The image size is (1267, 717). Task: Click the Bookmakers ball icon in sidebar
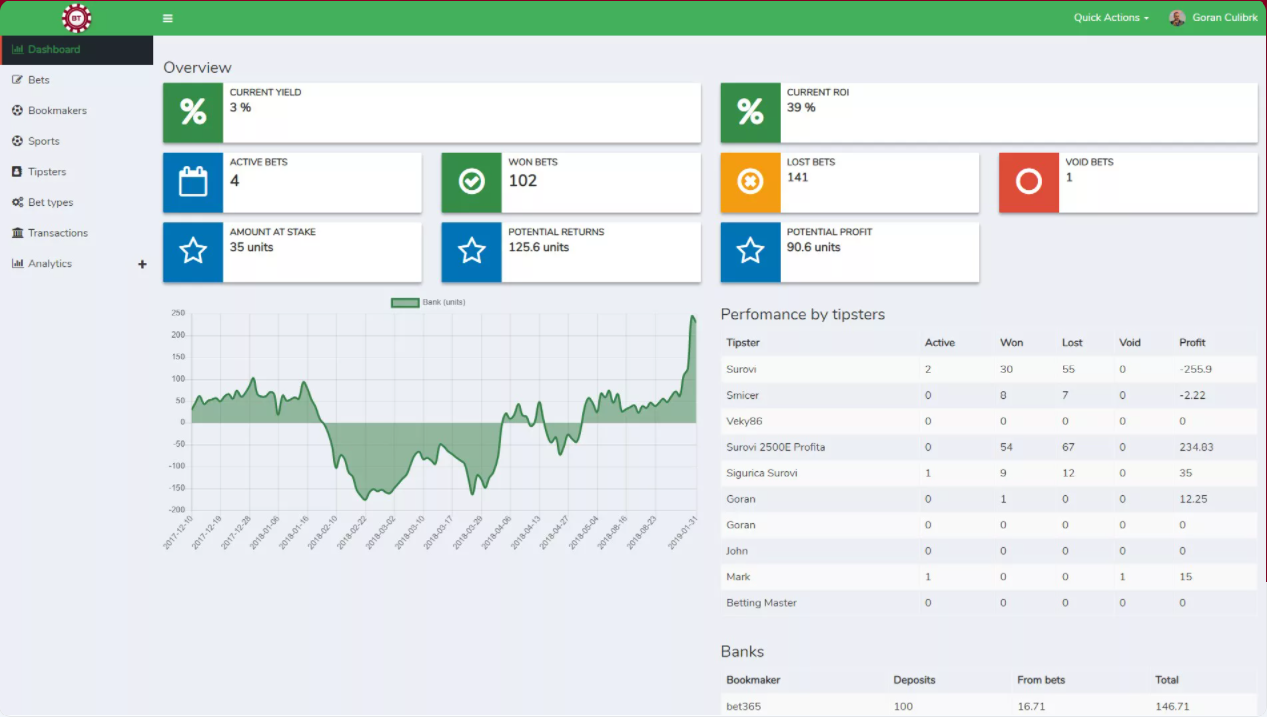tap(18, 110)
